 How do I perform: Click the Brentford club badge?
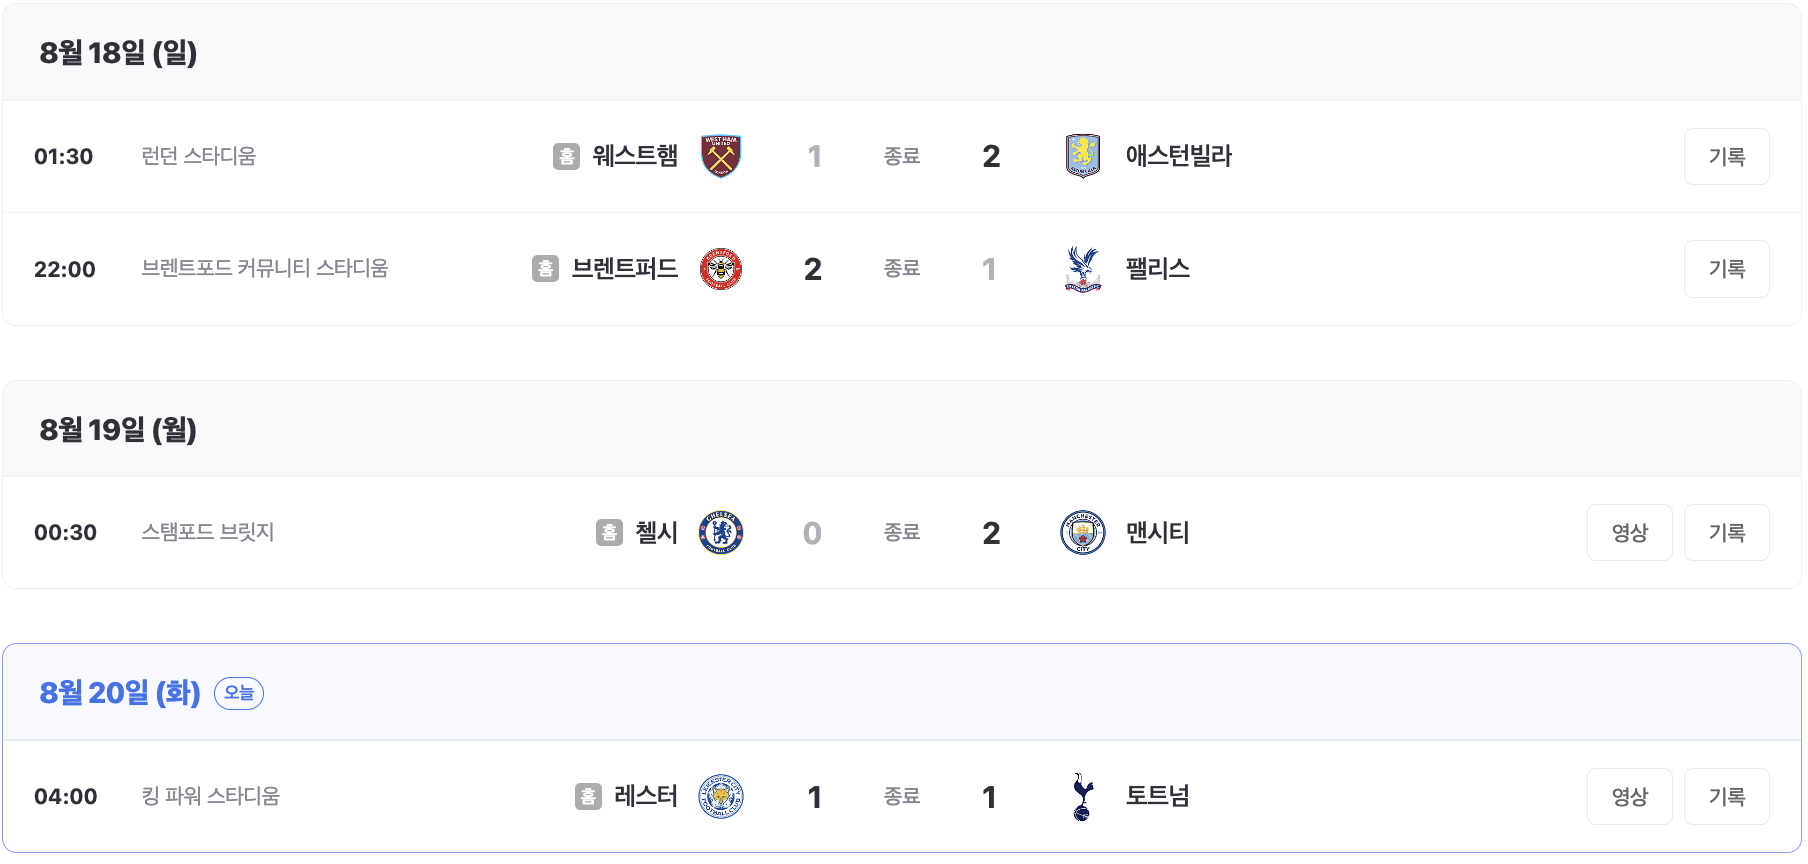(720, 269)
